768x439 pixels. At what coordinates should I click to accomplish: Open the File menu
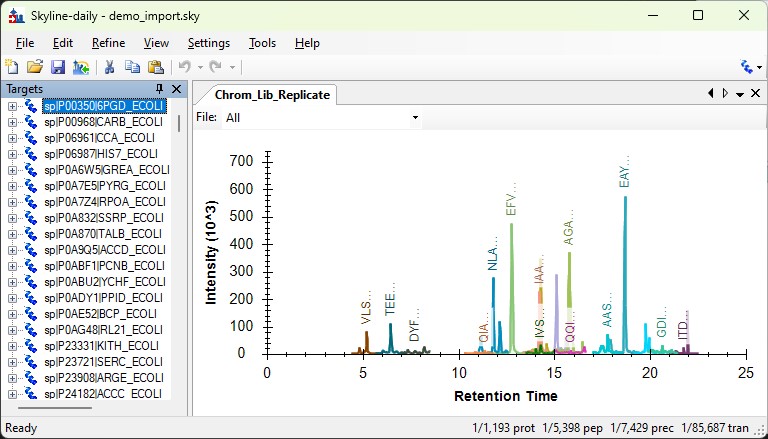pos(25,43)
